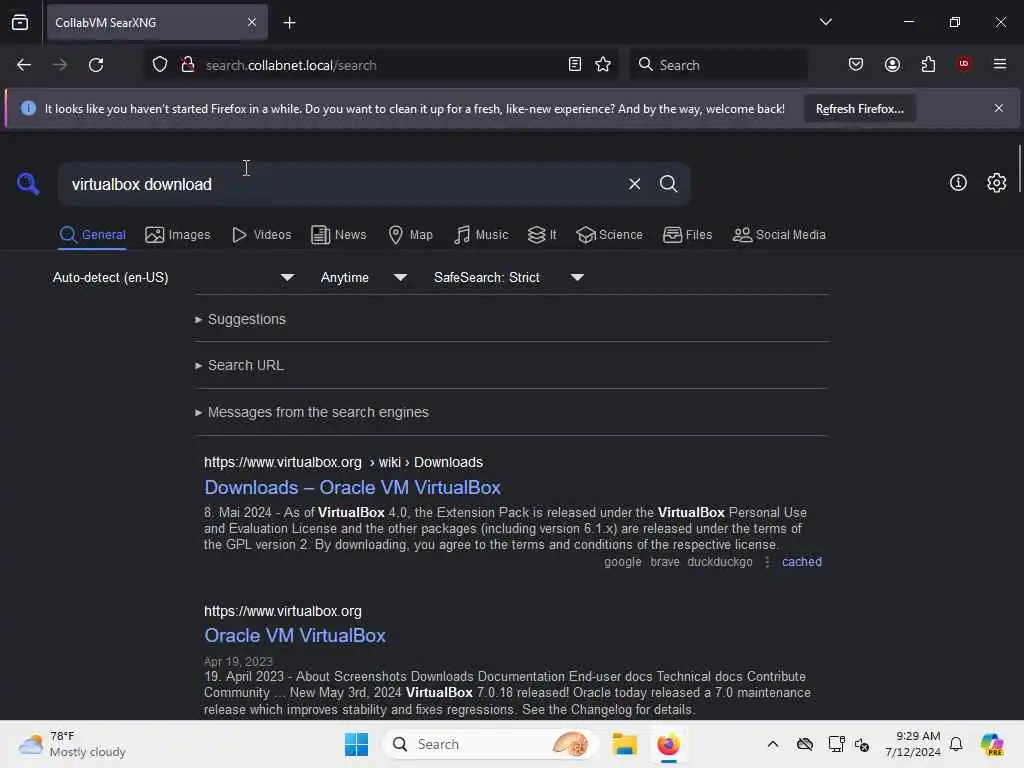Switch to the Videos tab

[x=261, y=235]
